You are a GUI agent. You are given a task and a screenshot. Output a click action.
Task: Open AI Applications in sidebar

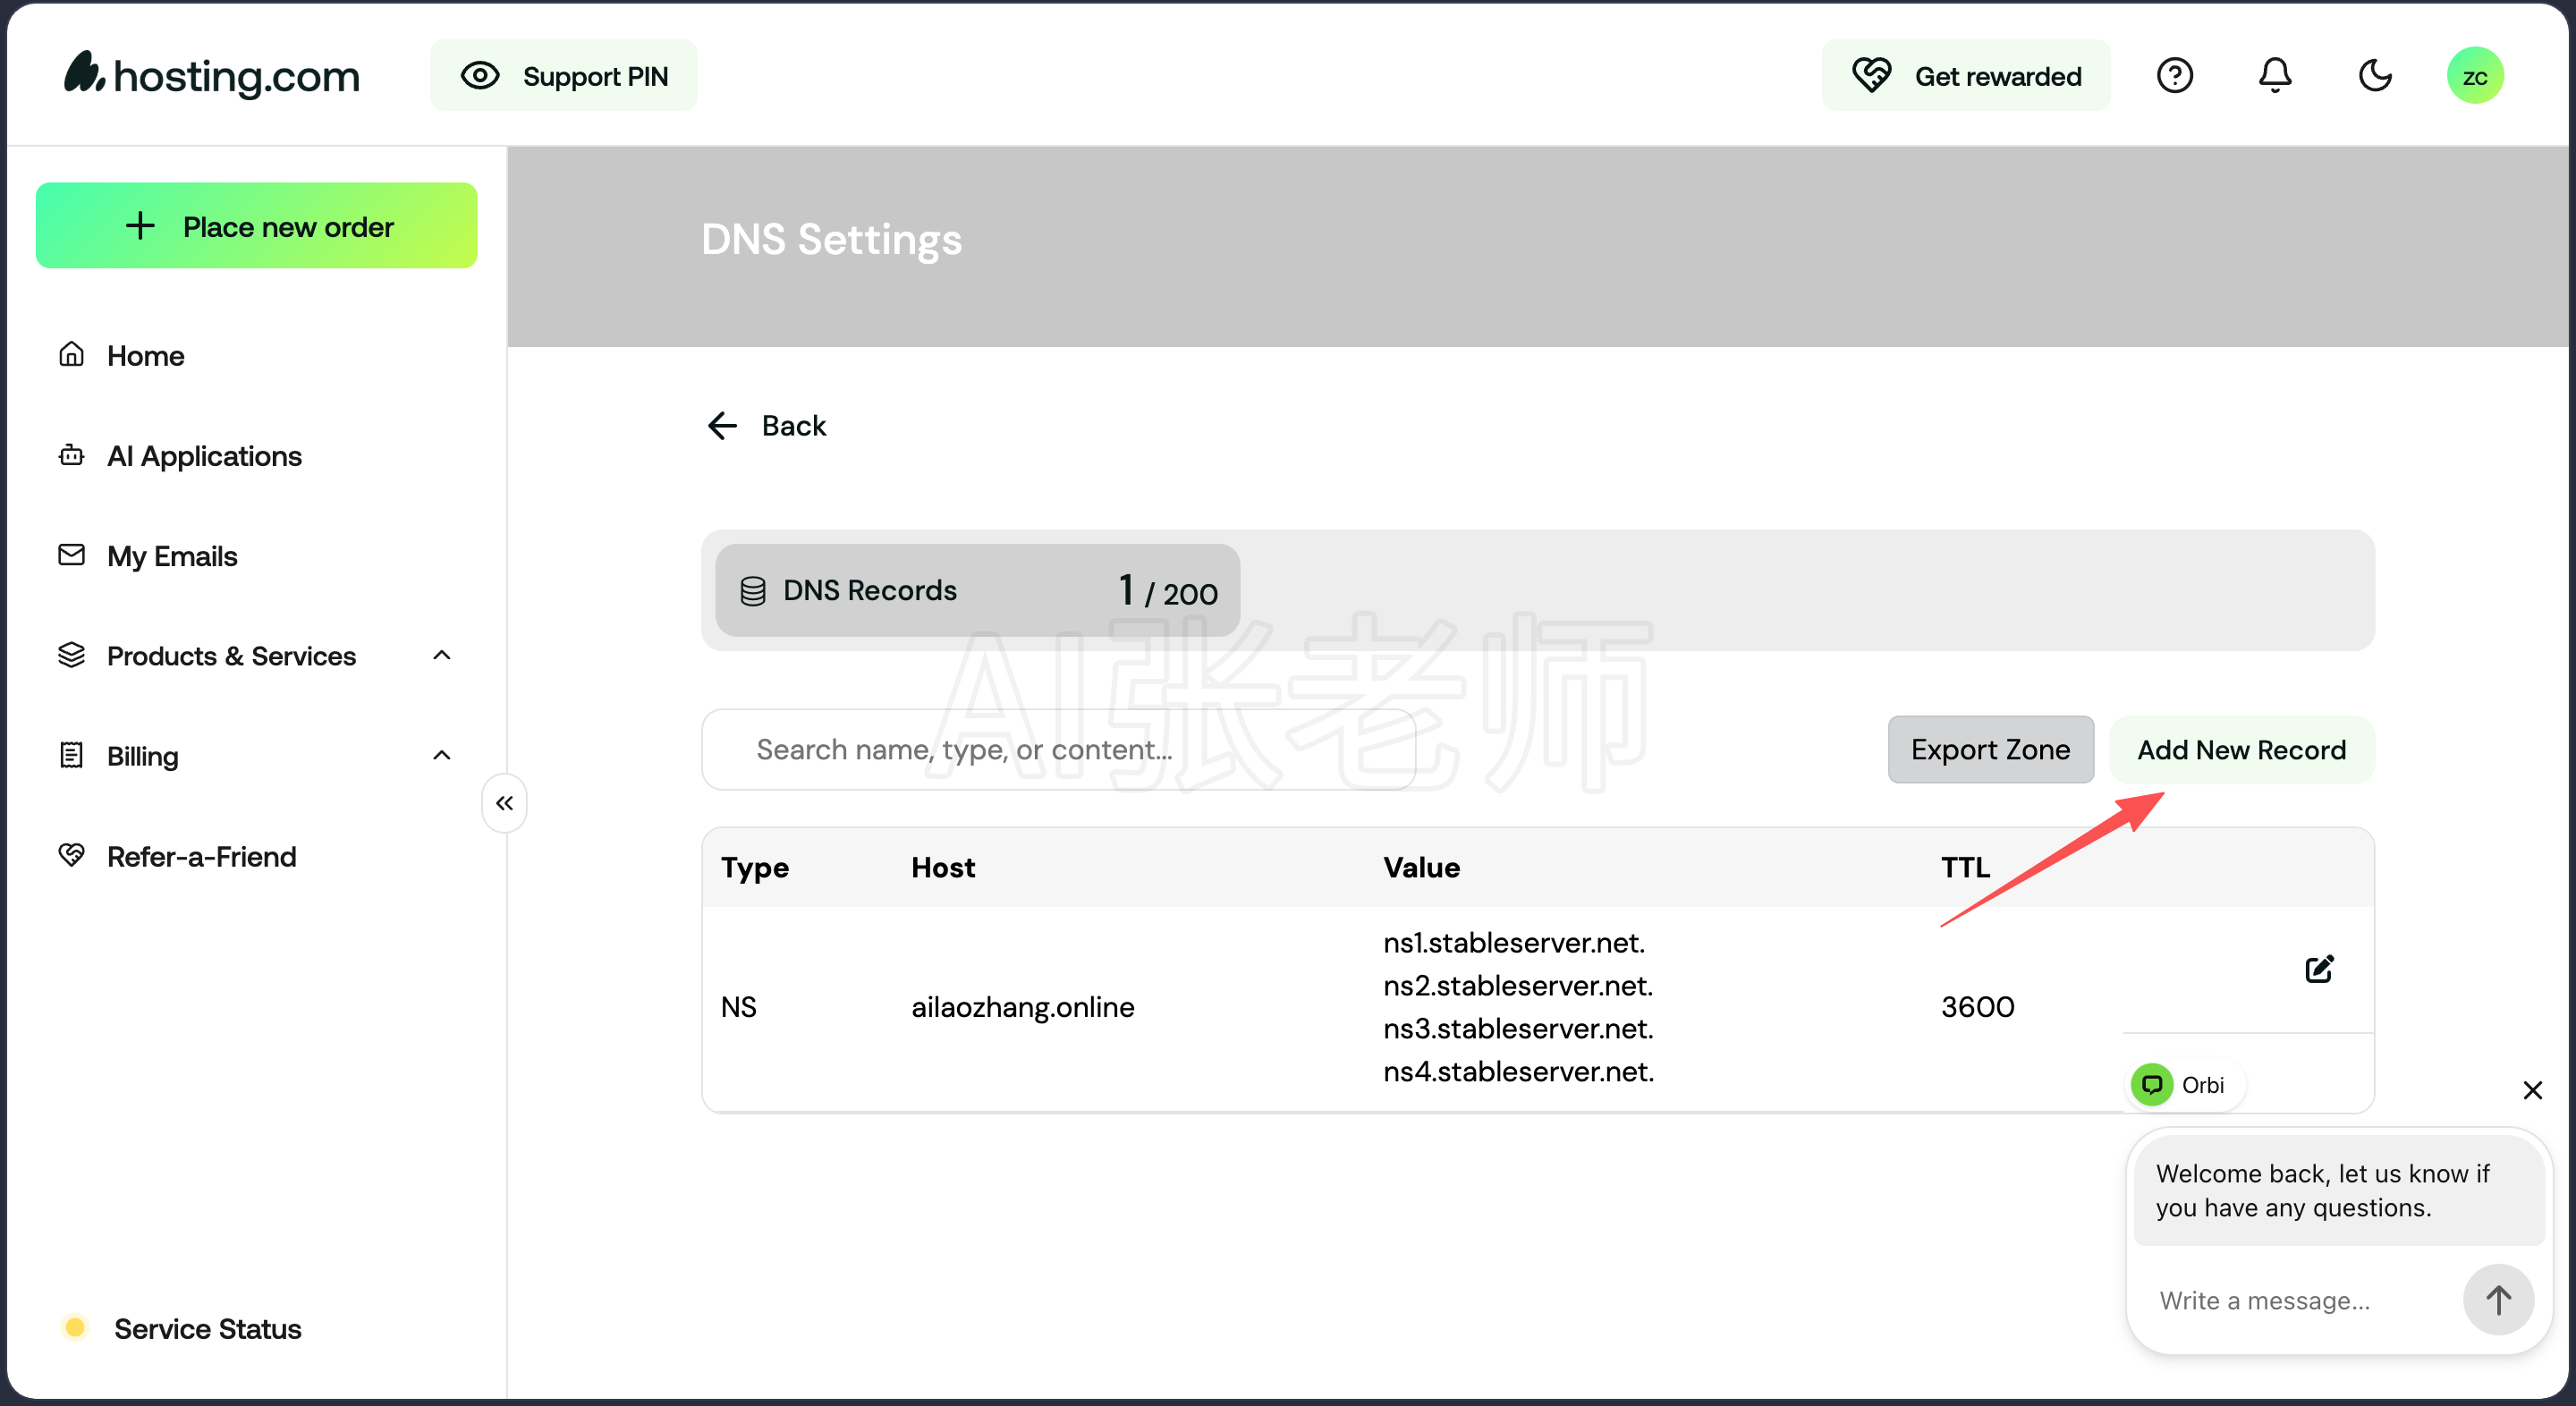coord(204,456)
